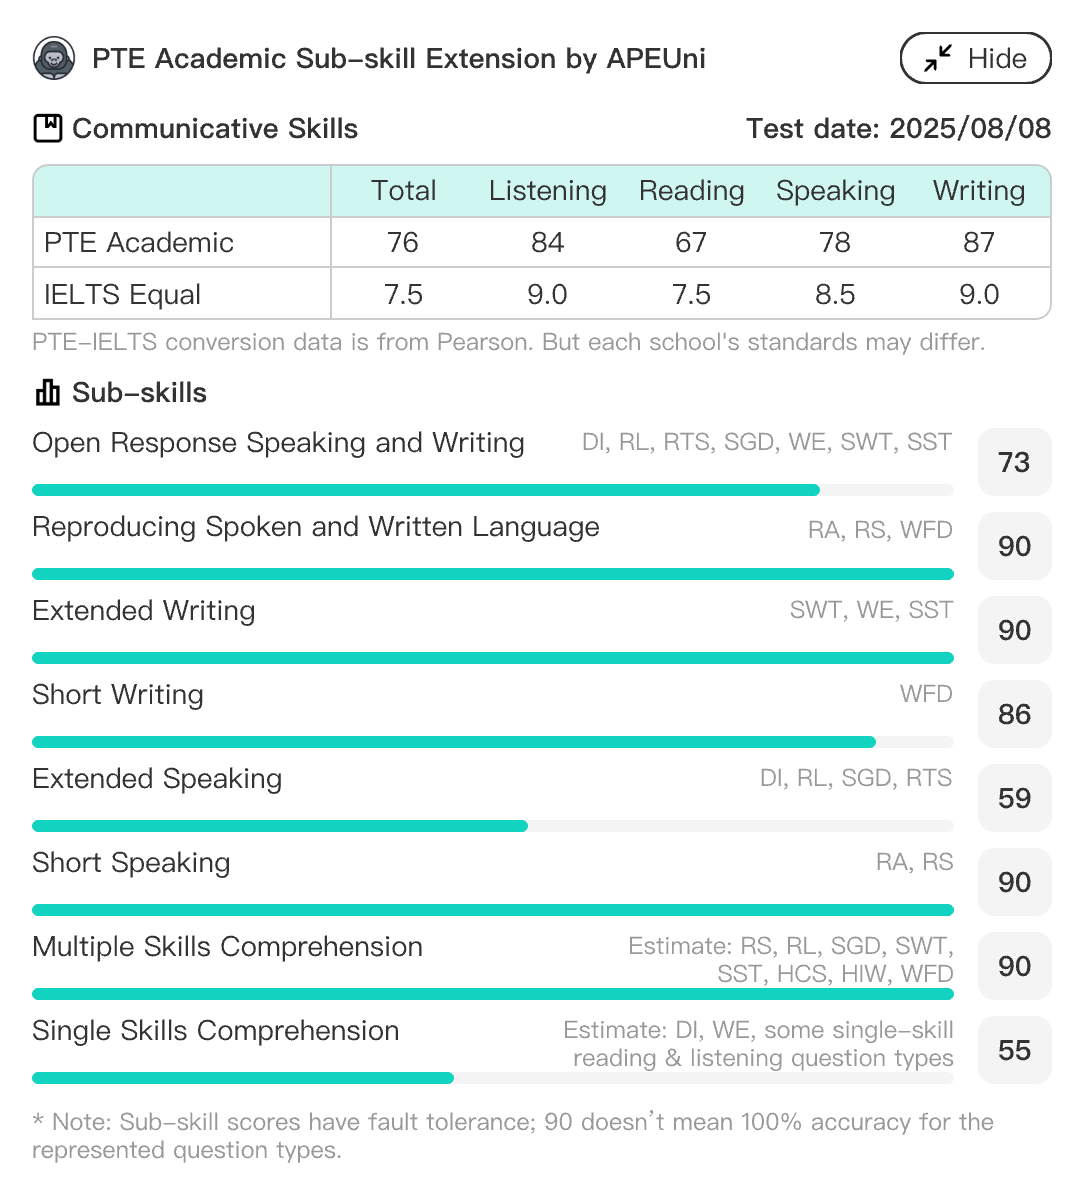
Task: Click the Single Skills Comprehension score badge
Action: 1014,1050
